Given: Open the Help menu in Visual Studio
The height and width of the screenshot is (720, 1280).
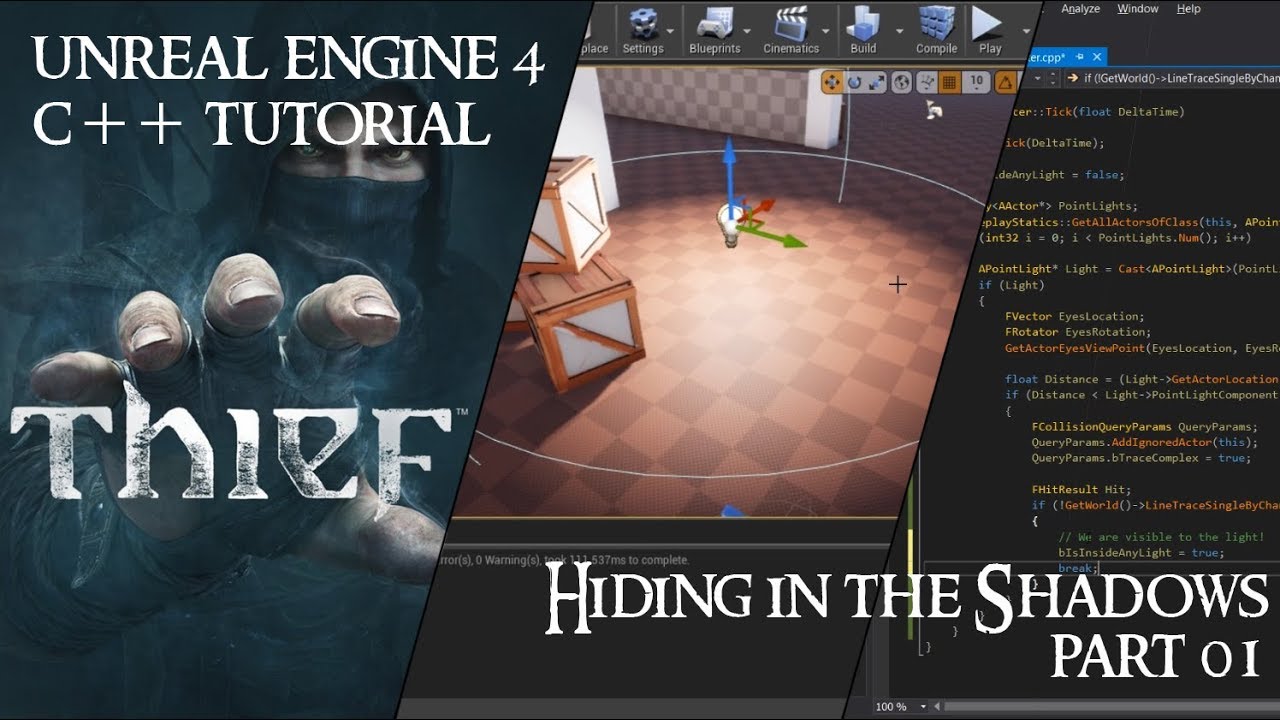Looking at the screenshot, I should [x=1188, y=9].
